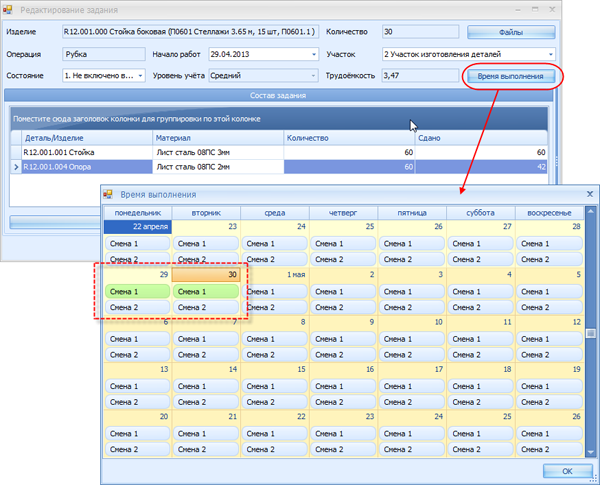The width and height of the screenshot is (600, 485).
Task: Toggle Смена 1 on the 30th
Action: (206, 292)
